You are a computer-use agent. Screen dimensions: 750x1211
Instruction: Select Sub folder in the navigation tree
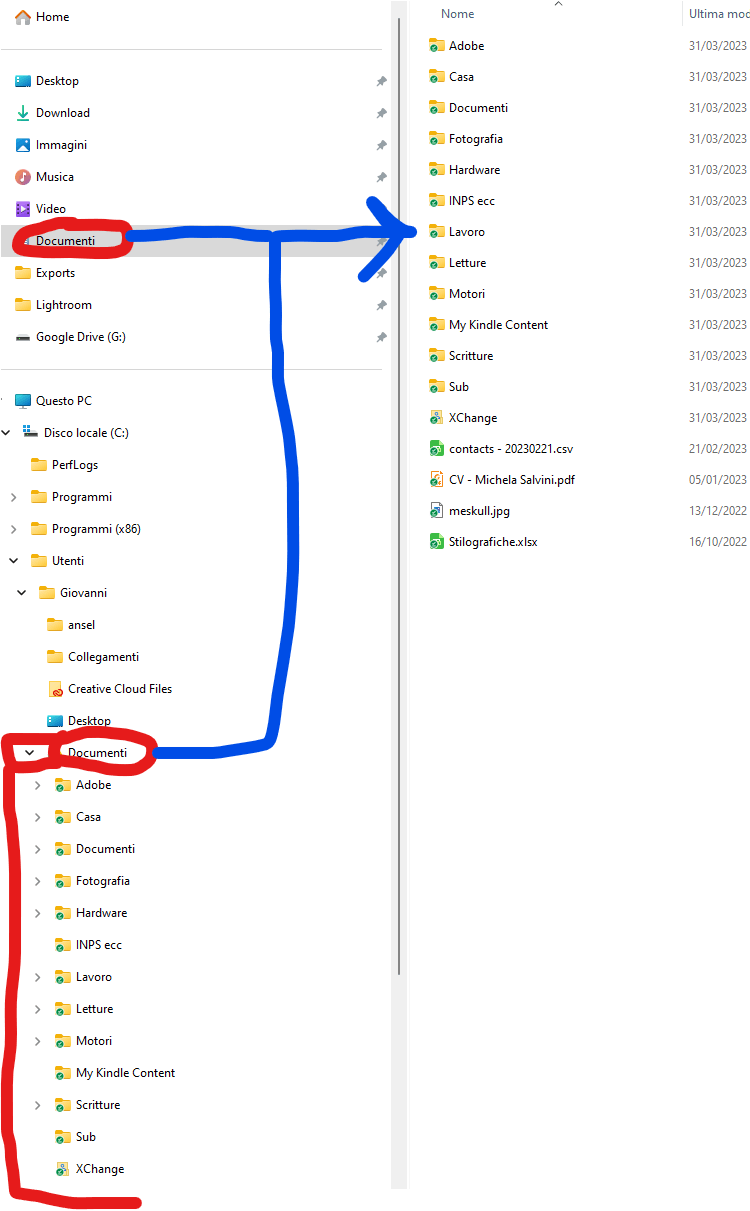(x=75, y=1137)
